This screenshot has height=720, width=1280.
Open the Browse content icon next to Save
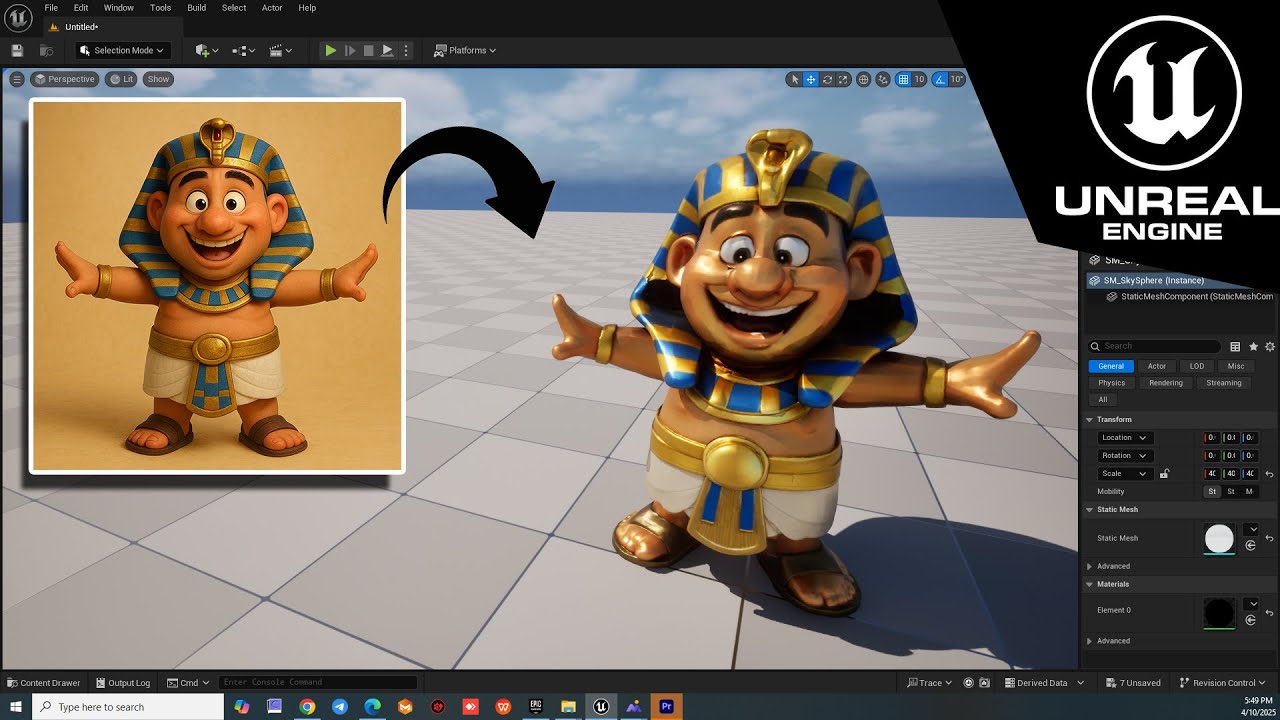click(46, 50)
